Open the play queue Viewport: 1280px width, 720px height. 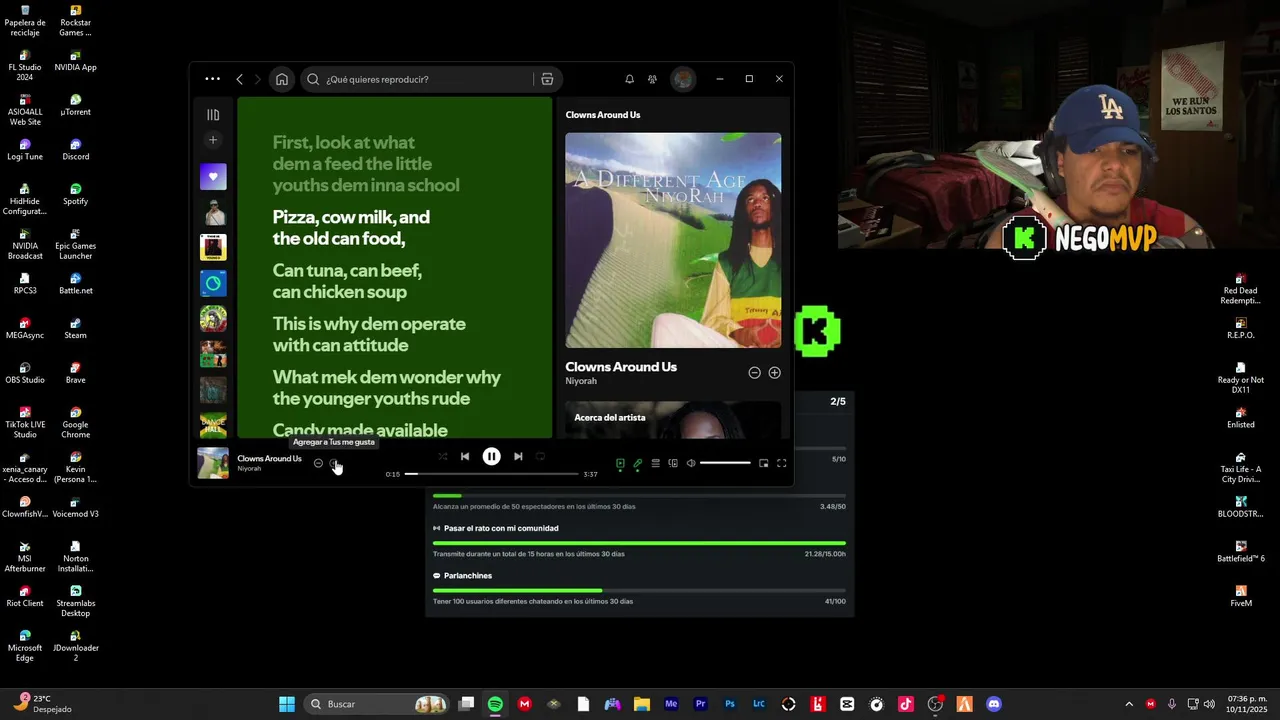pyautogui.click(x=655, y=463)
